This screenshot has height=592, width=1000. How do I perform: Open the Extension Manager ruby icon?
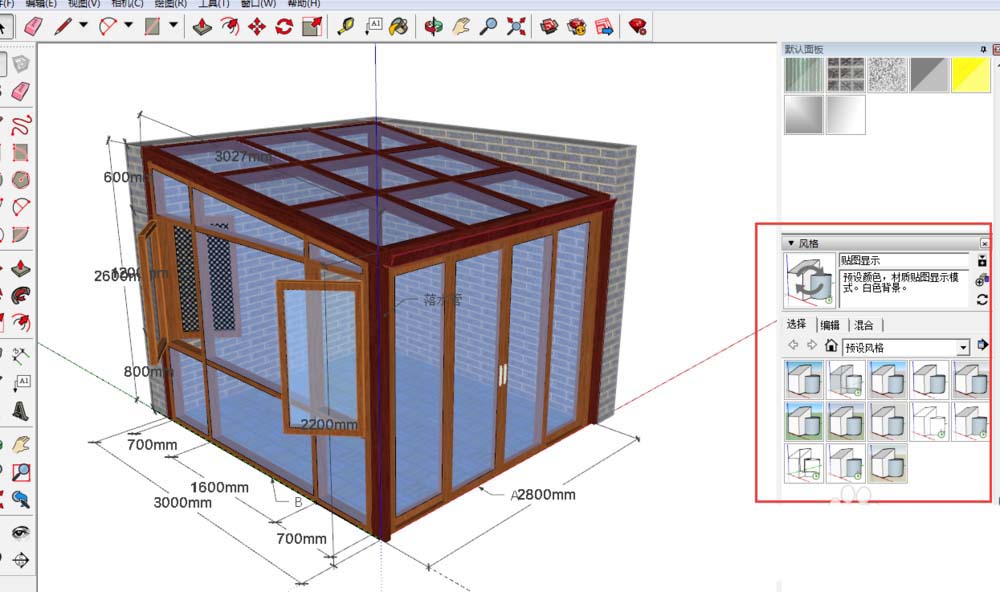click(x=637, y=26)
